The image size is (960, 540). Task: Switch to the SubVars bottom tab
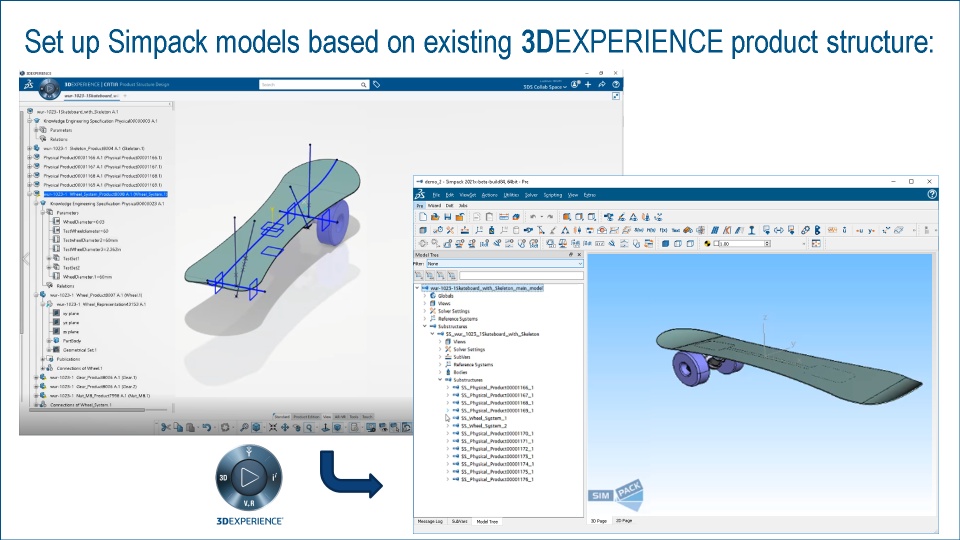[459, 522]
